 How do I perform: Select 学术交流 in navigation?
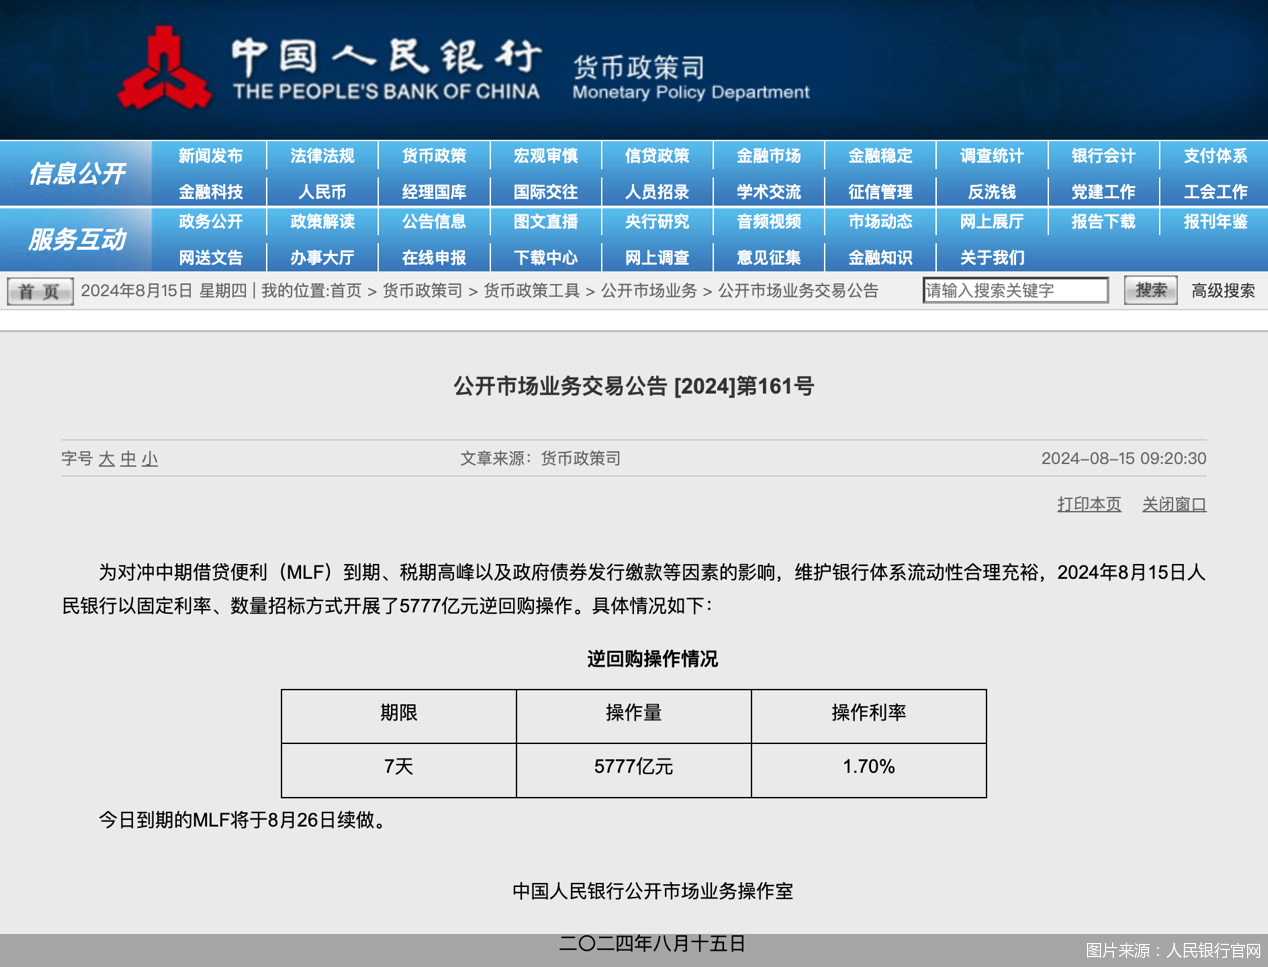click(769, 192)
